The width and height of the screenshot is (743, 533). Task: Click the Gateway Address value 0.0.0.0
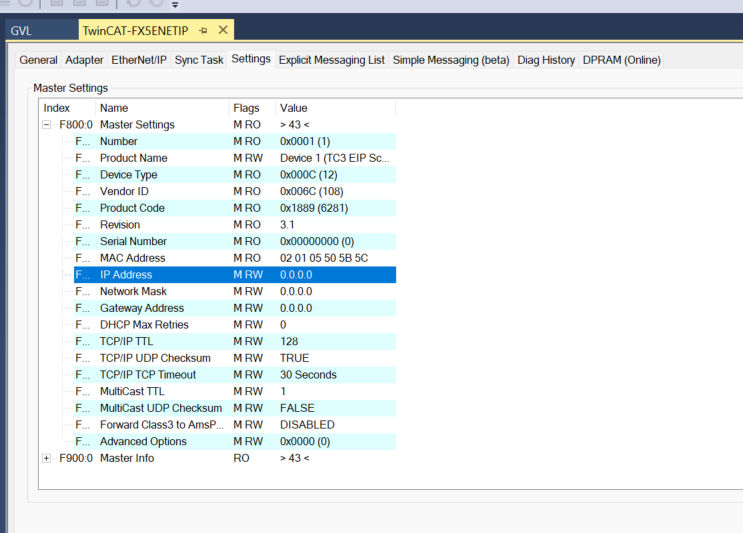pos(296,308)
